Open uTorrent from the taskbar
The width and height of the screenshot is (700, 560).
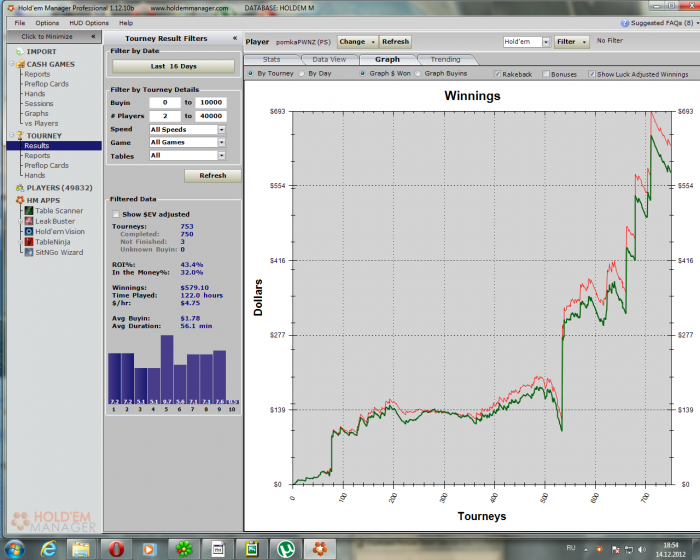click(x=286, y=549)
